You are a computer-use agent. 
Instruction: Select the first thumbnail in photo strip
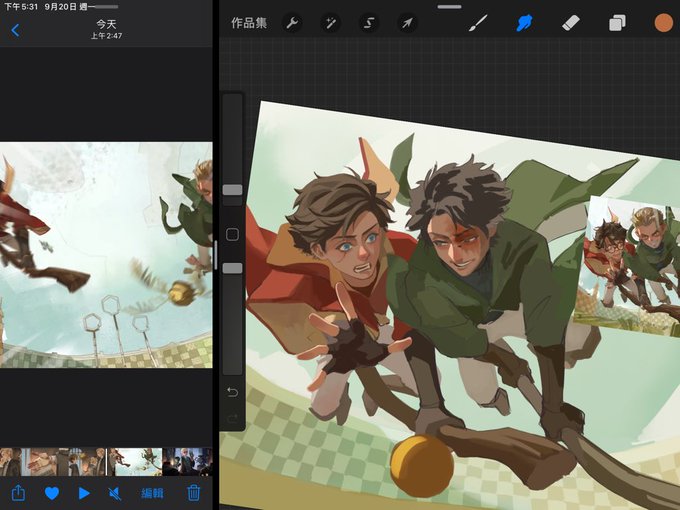point(10,462)
